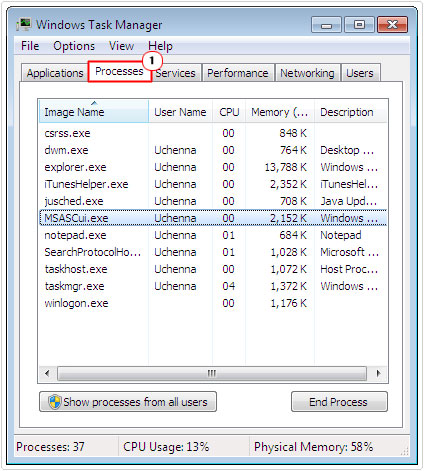424x471 pixels.
Task: Select the SearchProtocolHo... process
Action: (x=213, y=252)
